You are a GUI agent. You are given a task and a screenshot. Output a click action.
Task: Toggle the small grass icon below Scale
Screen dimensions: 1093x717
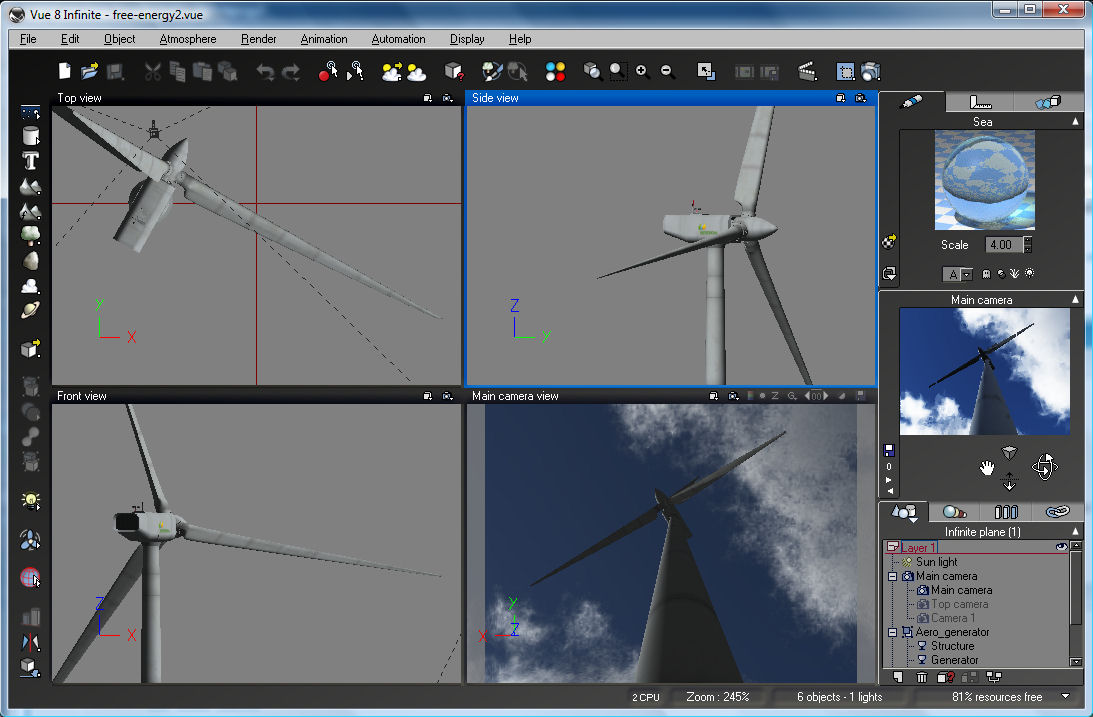[x=1014, y=274]
